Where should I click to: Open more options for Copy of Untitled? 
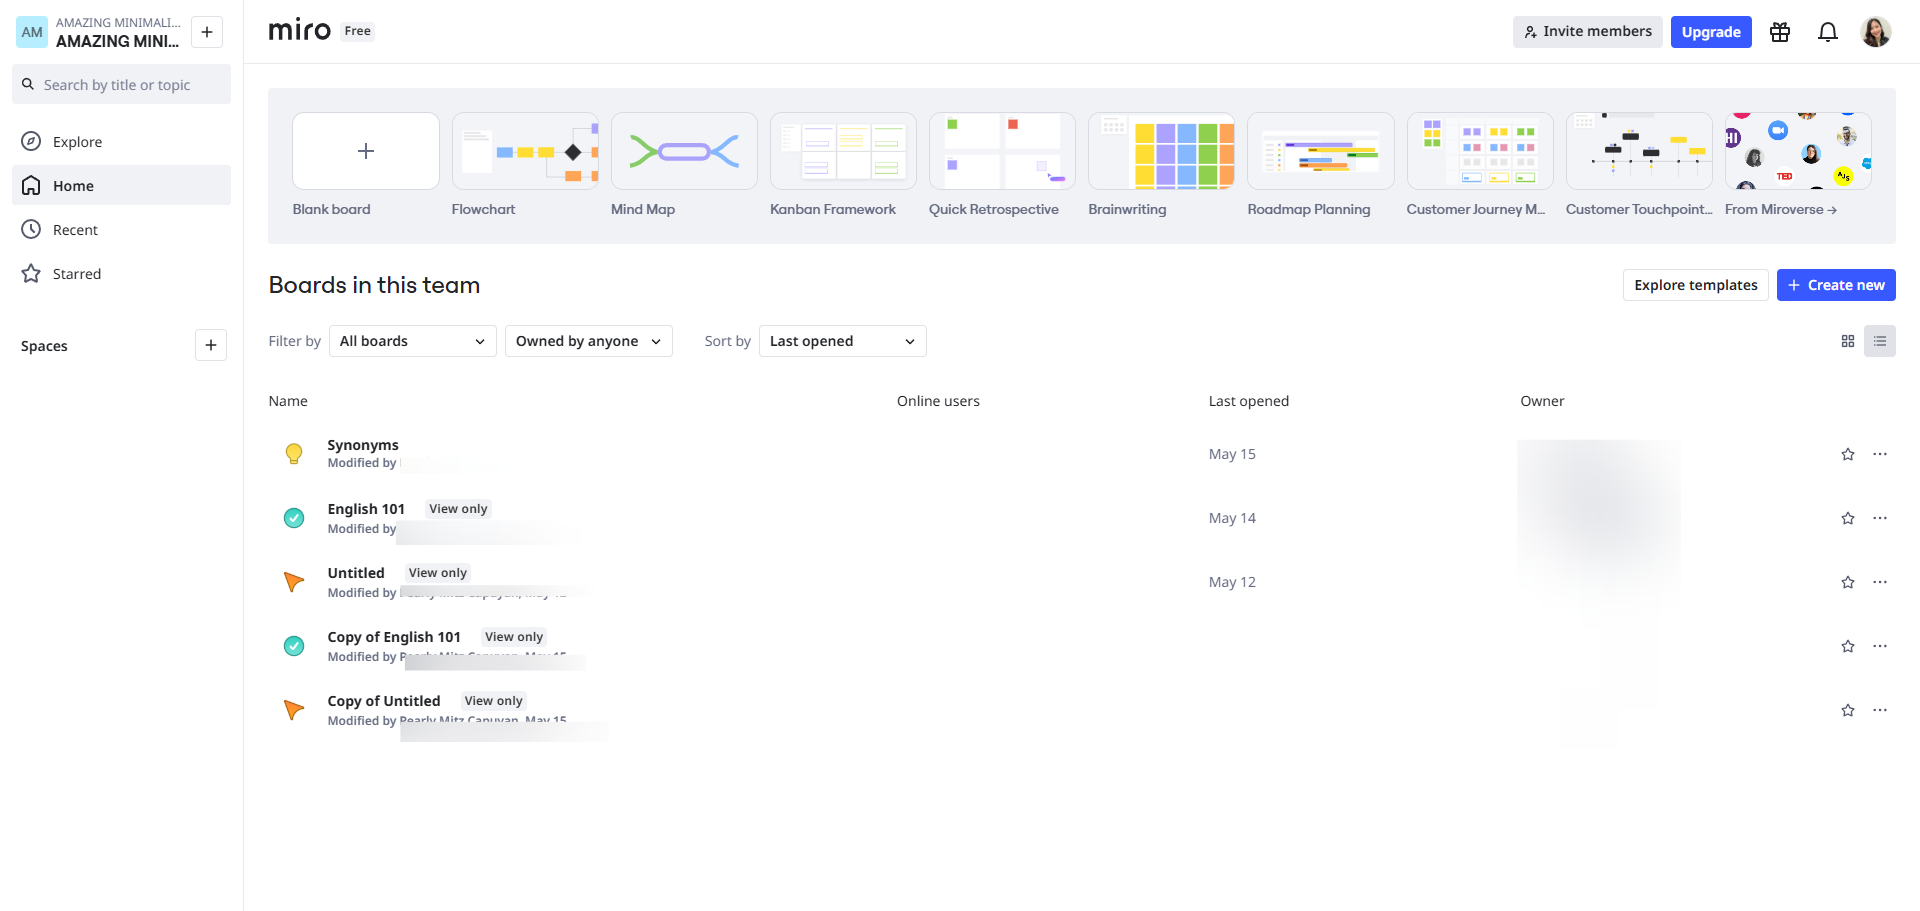(1880, 710)
